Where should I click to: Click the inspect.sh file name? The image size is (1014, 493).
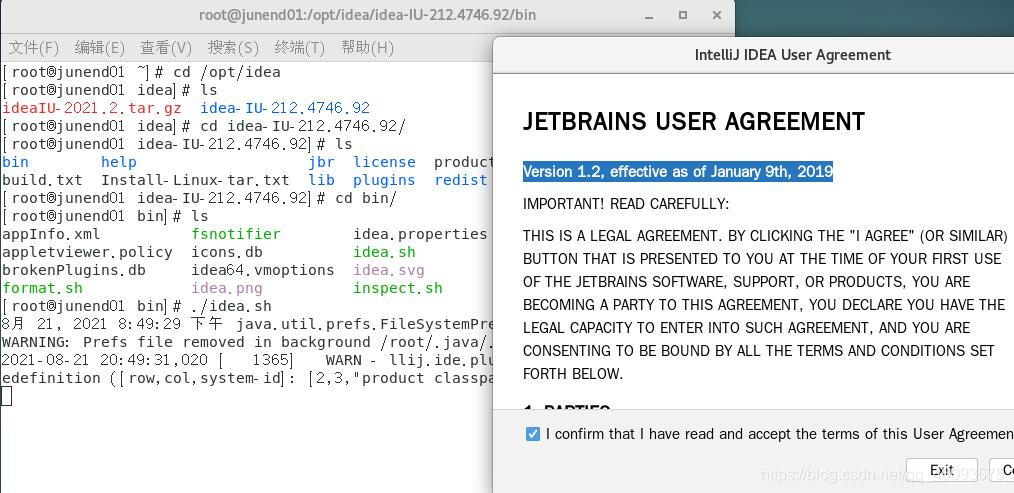[398, 288]
